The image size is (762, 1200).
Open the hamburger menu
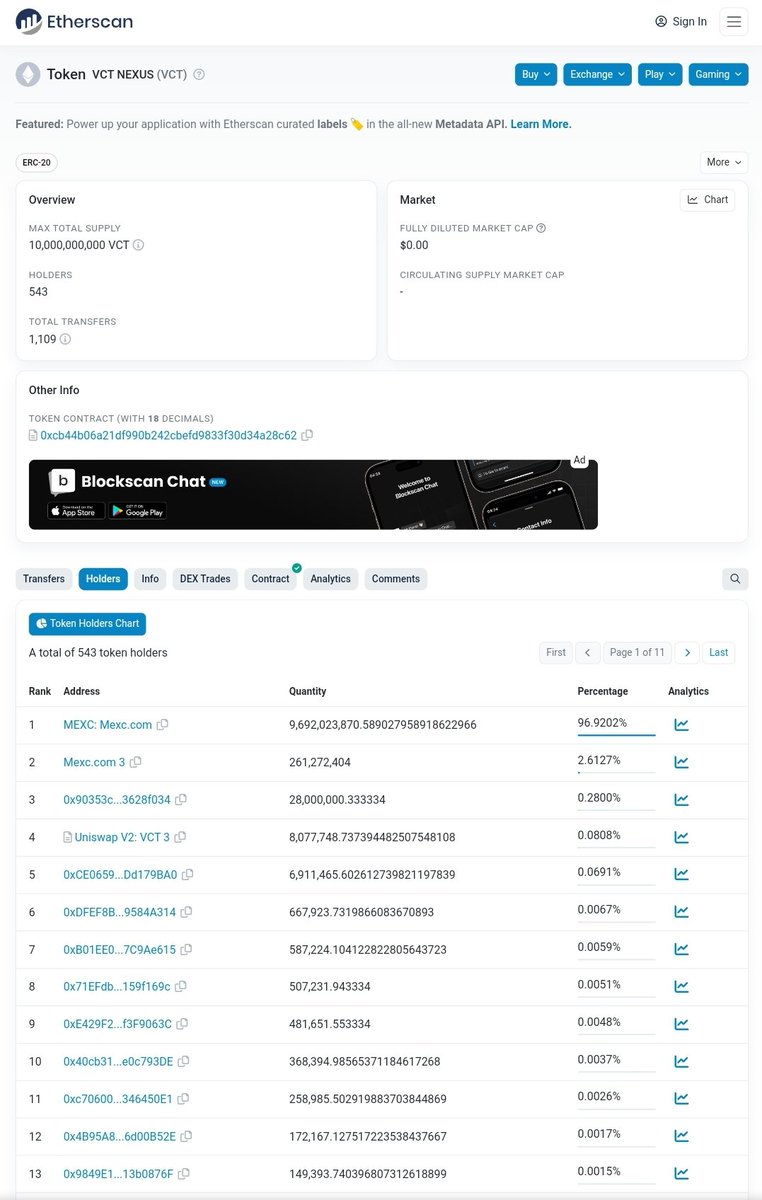(x=734, y=21)
